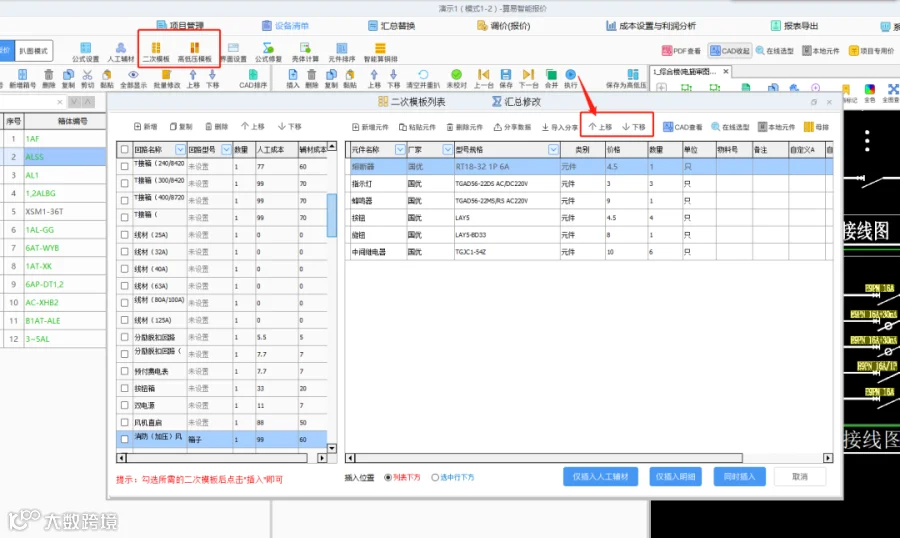Click 仅插入人工辅材 button
The width and height of the screenshot is (900, 538).
[x=600, y=477]
